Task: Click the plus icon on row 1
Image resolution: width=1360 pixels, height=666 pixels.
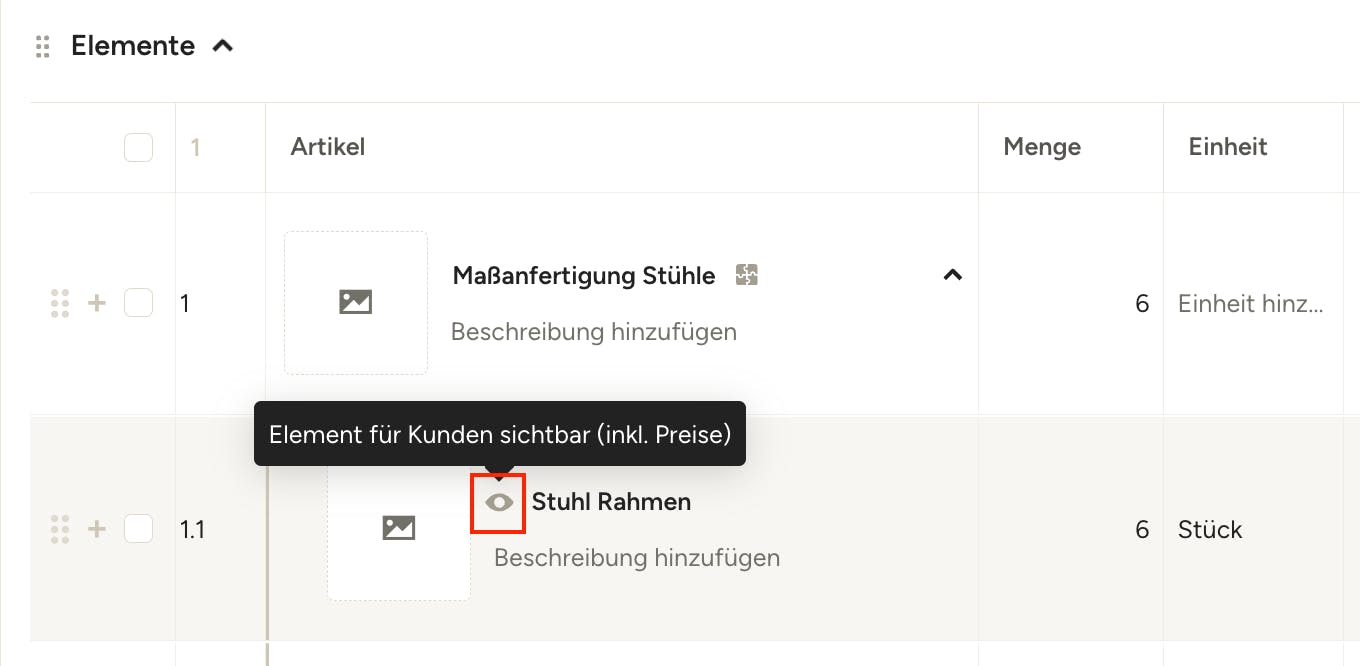Action: (x=97, y=303)
